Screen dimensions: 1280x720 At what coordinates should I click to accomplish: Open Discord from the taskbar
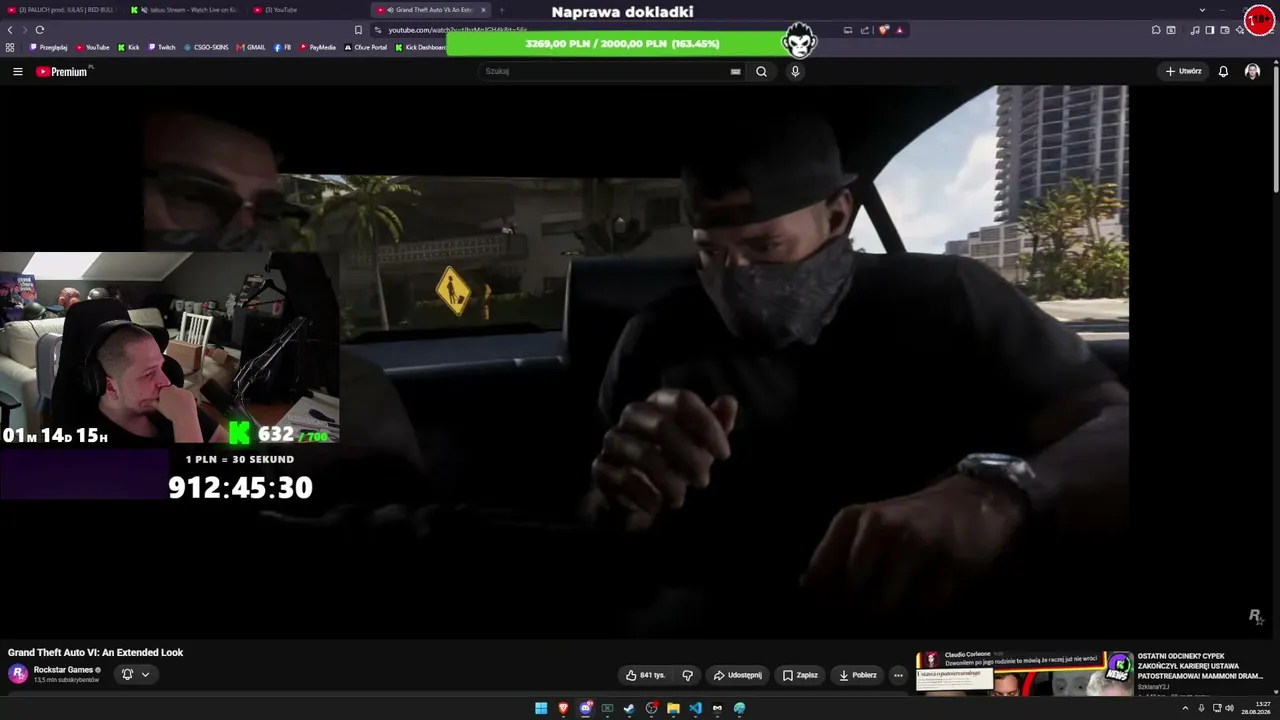pos(586,708)
